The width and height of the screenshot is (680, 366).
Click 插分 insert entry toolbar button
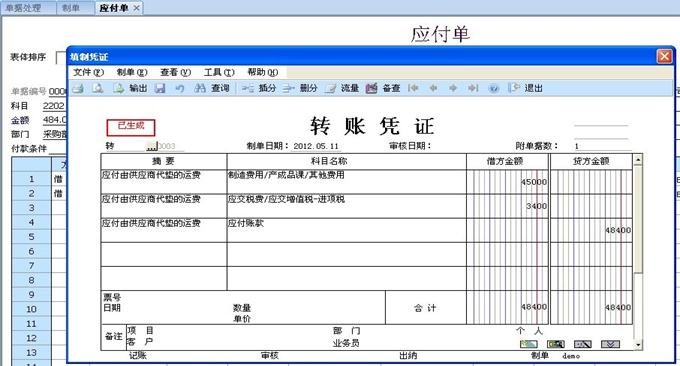259,88
